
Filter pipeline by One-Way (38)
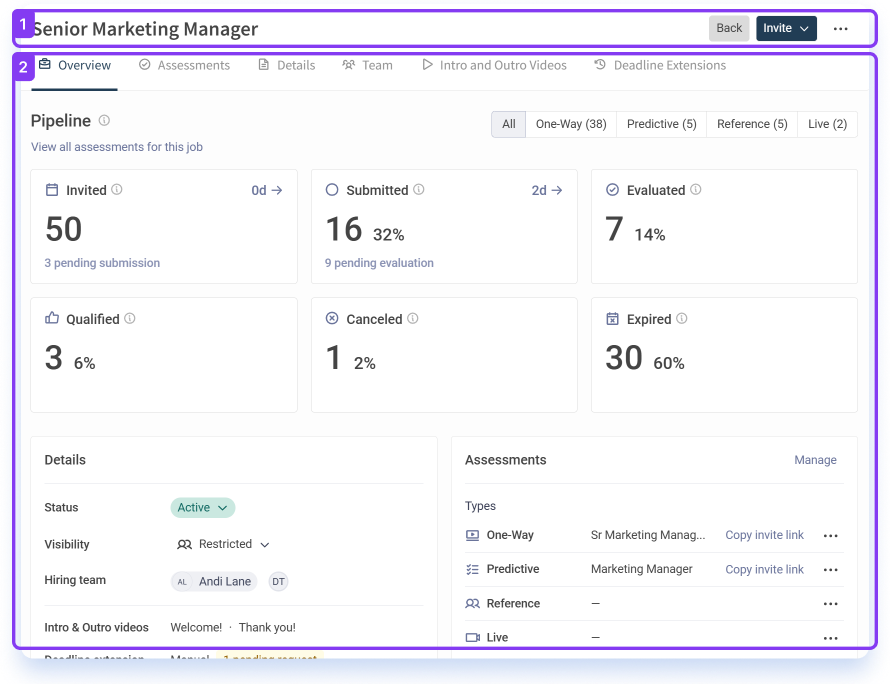click(571, 124)
